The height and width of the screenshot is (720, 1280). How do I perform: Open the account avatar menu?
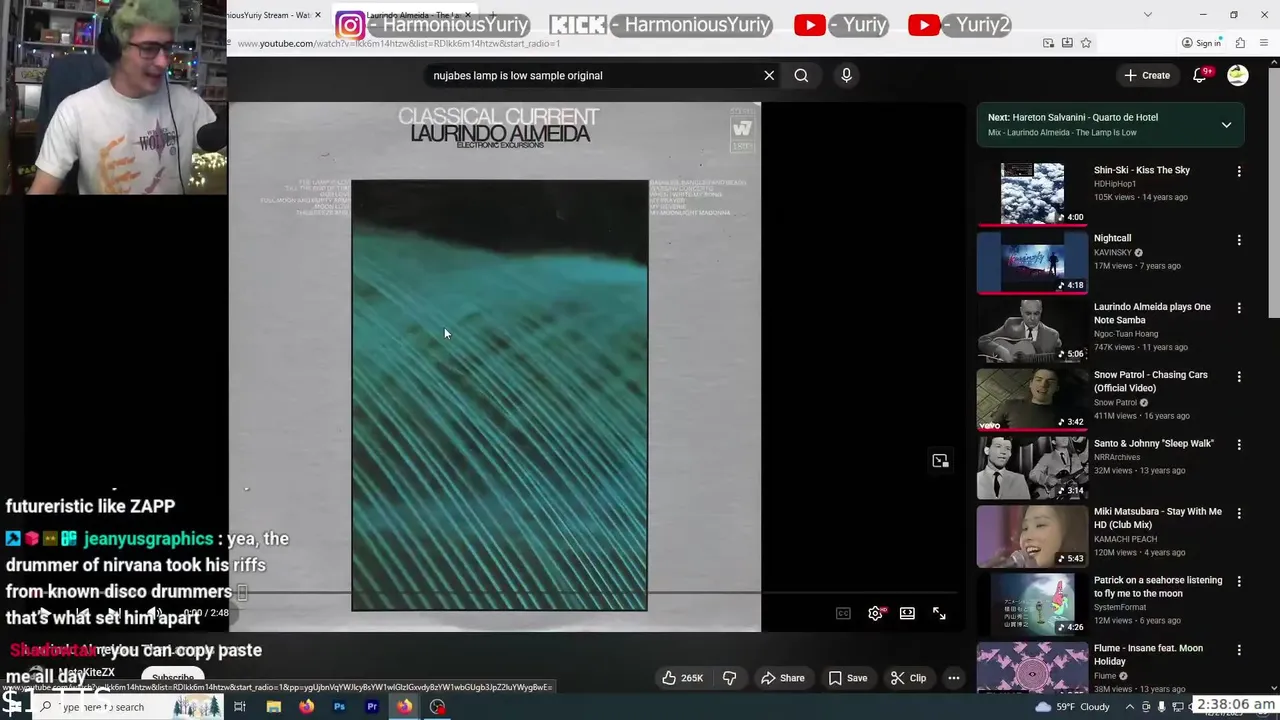1237,75
